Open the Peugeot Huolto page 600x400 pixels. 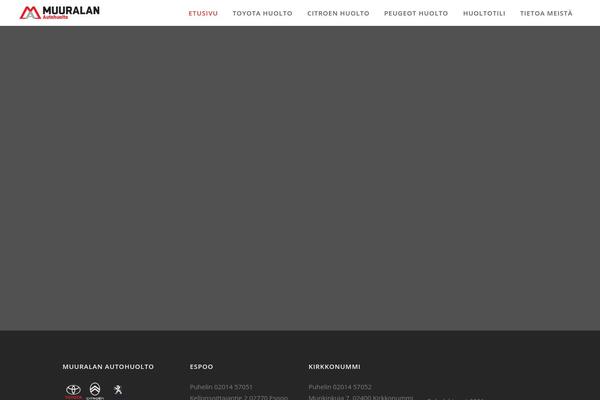(x=416, y=13)
